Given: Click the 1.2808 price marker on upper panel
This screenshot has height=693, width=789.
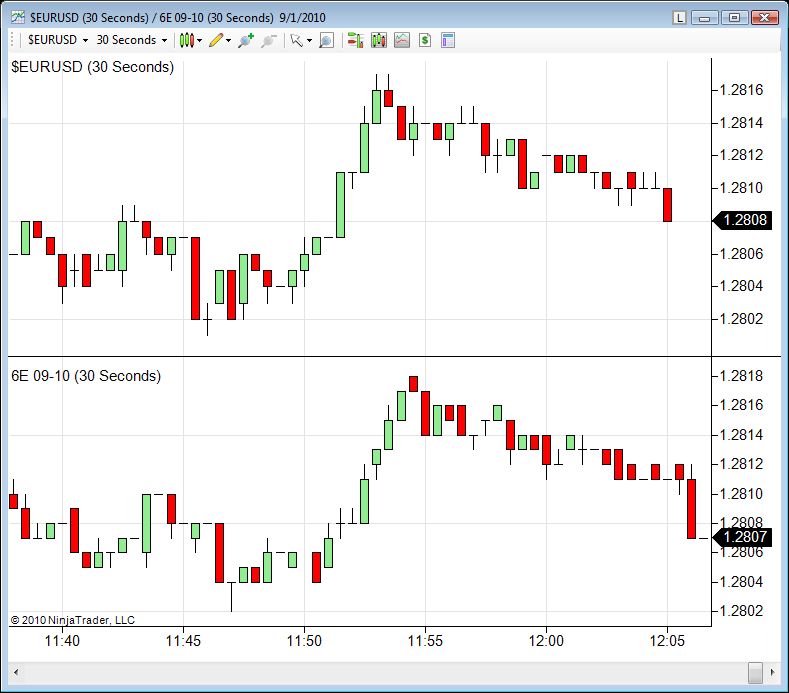Looking at the screenshot, I should coord(742,220).
